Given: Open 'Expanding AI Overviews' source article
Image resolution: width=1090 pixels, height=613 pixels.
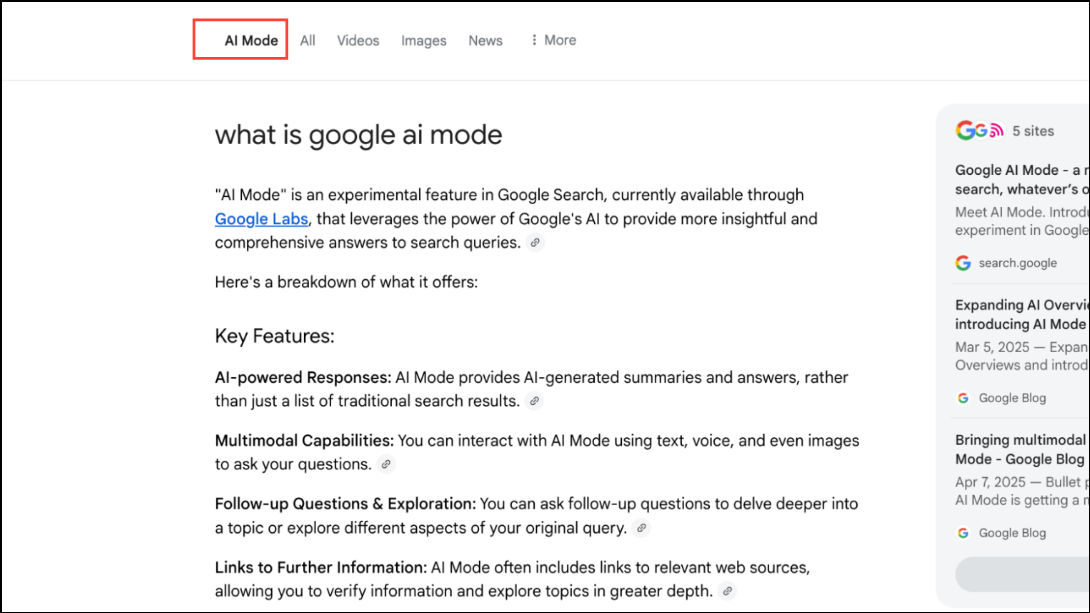Looking at the screenshot, I should tap(1022, 351).
